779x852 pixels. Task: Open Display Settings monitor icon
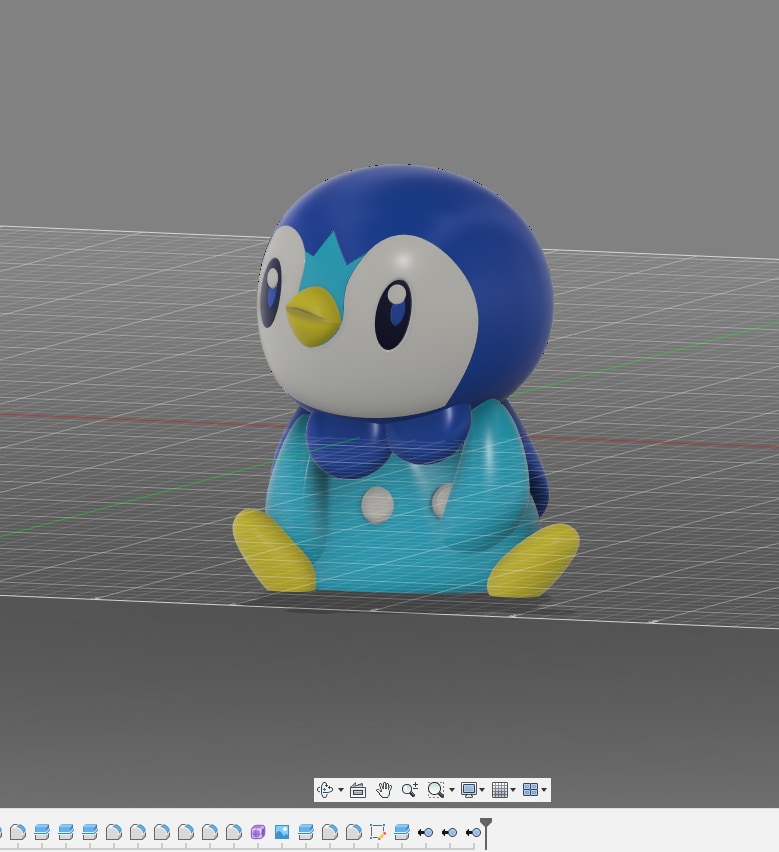pyautogui.click(x=468, y=790)
